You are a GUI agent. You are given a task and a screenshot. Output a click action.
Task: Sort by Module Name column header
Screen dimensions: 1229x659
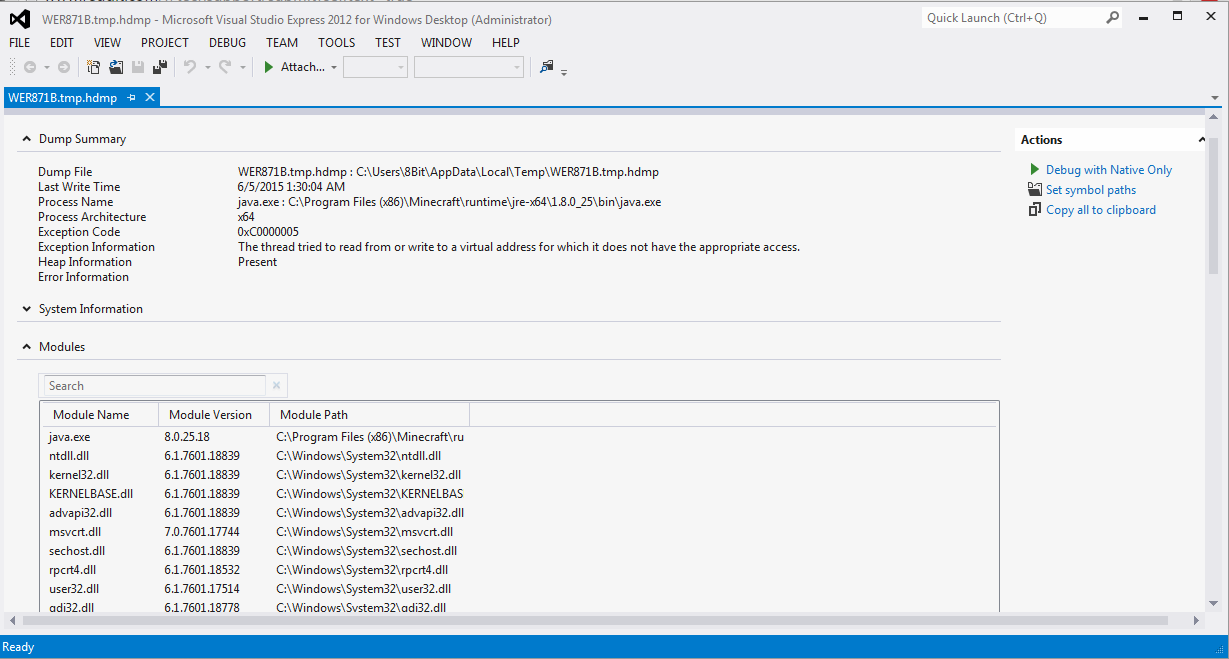click(99, 414)
